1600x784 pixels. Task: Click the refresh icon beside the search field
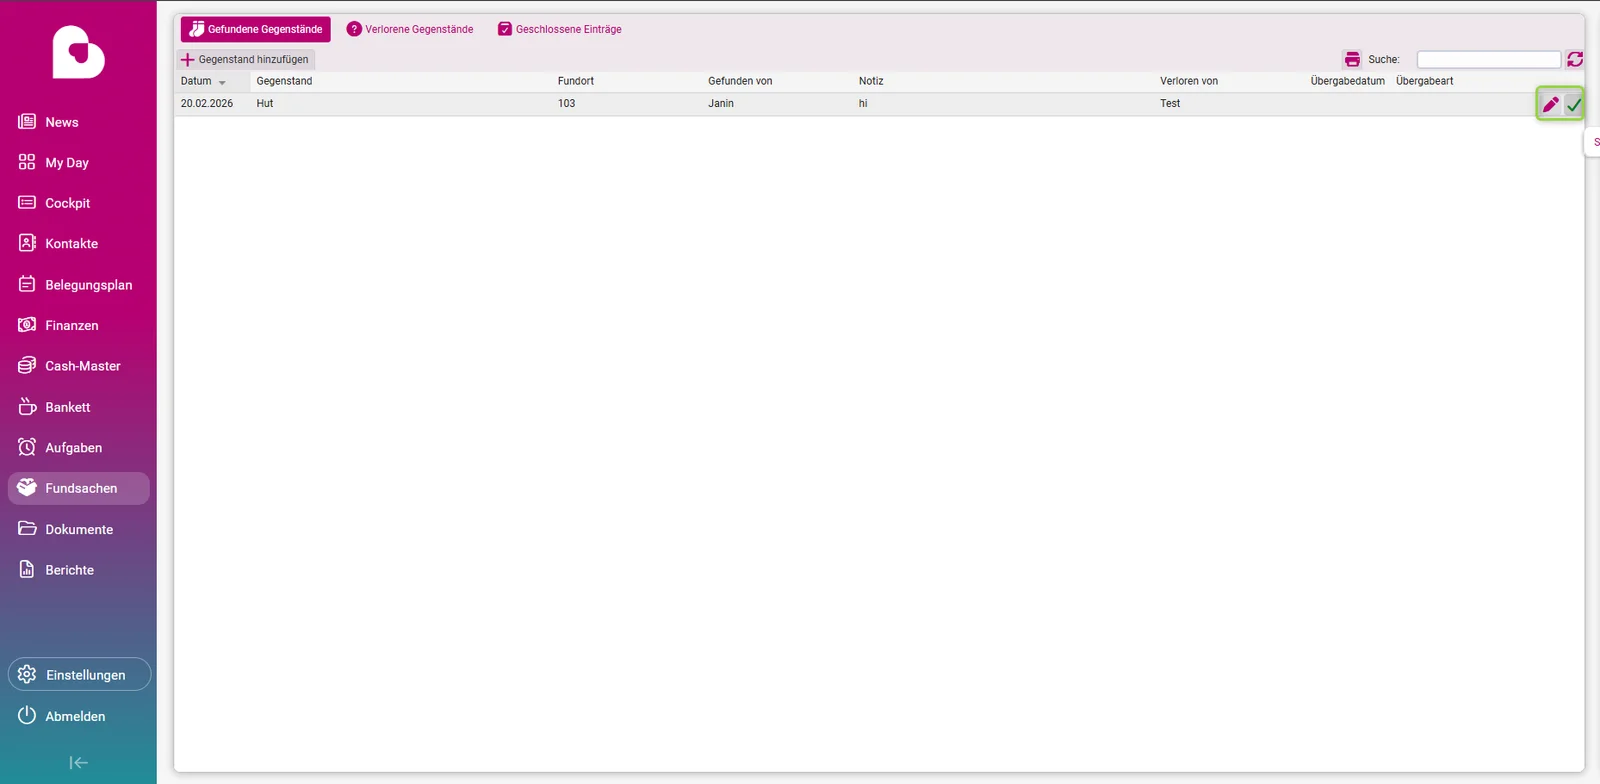[x=1575, y=59]
